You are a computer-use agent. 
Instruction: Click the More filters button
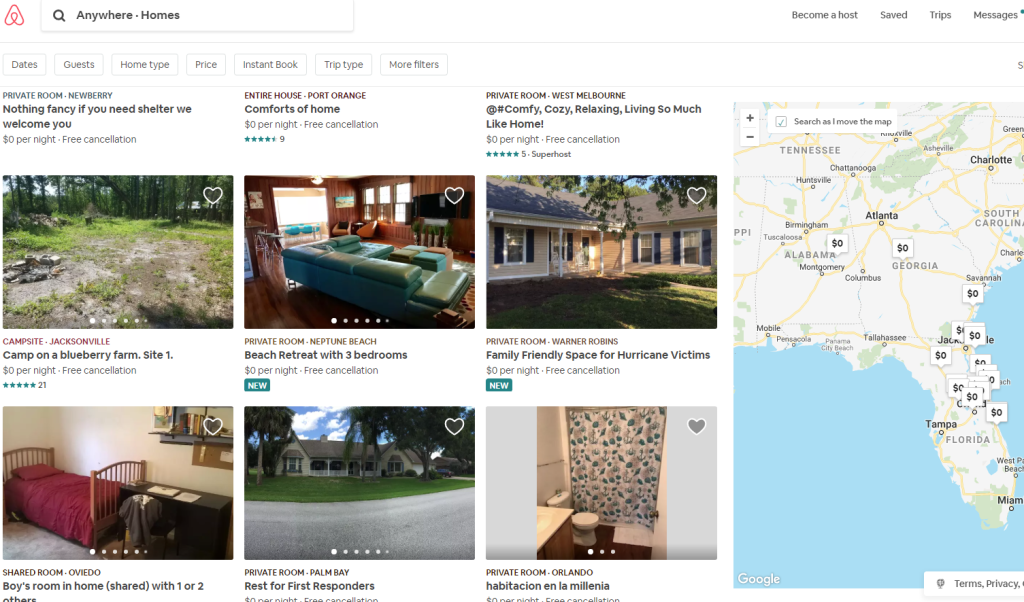[414, 65]
